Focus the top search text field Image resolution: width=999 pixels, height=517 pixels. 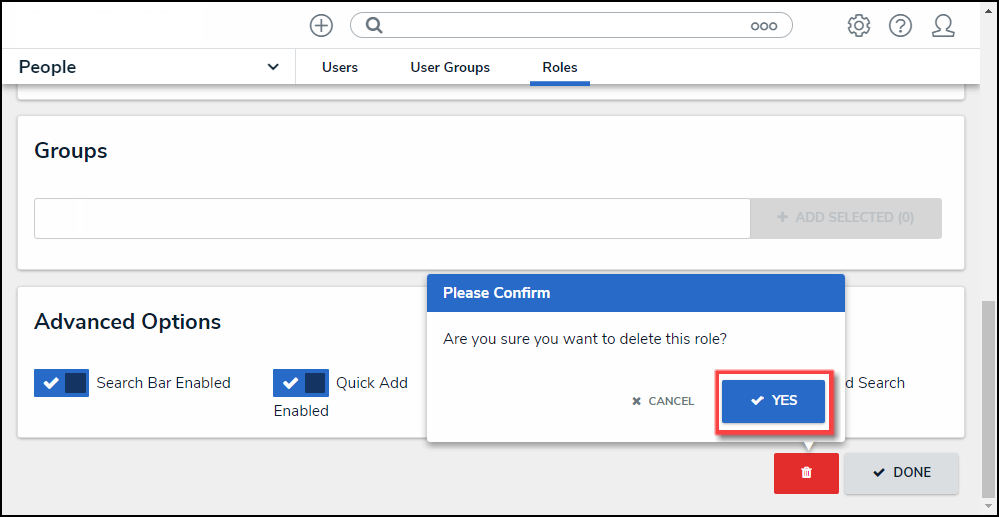pyautogui.click(x=560, y=26)
